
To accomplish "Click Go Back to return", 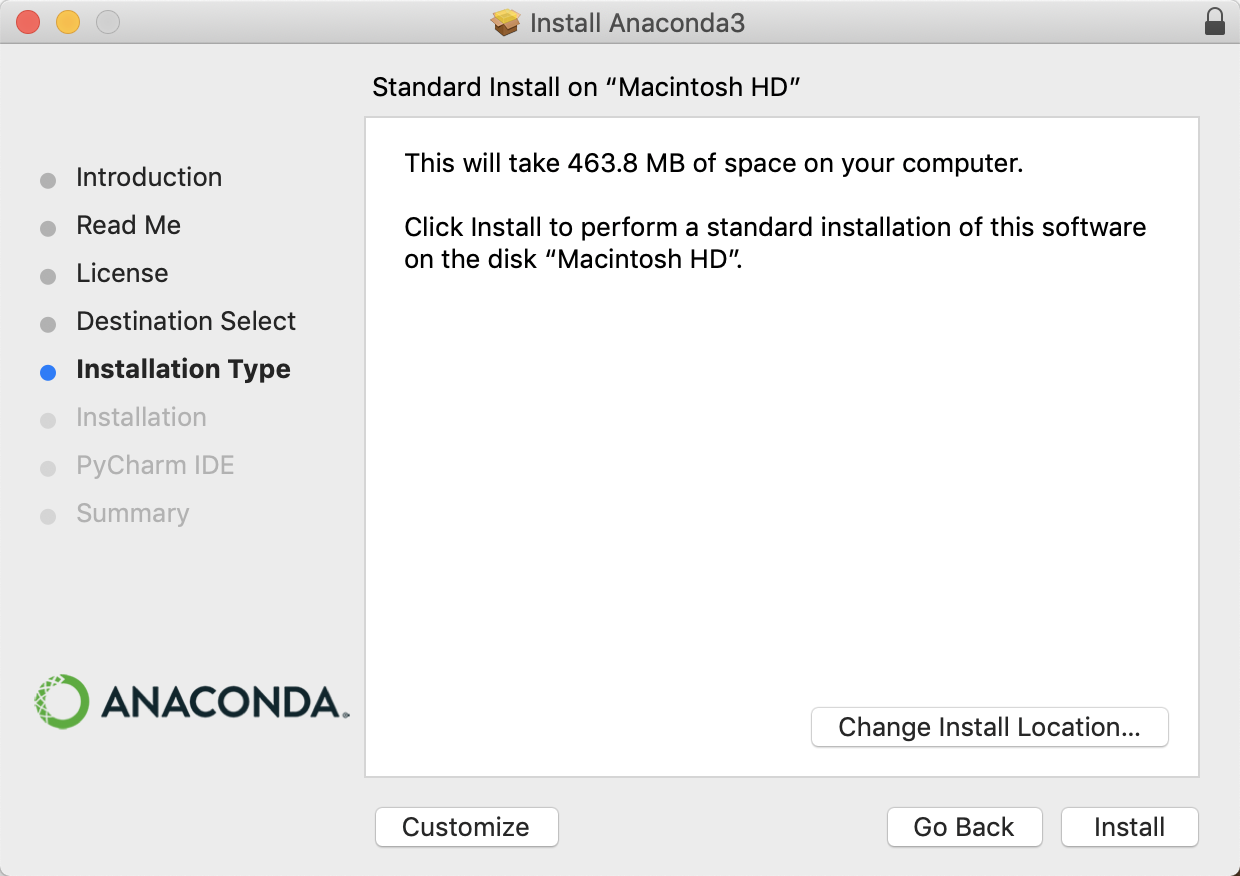I will tap(964, 827).
